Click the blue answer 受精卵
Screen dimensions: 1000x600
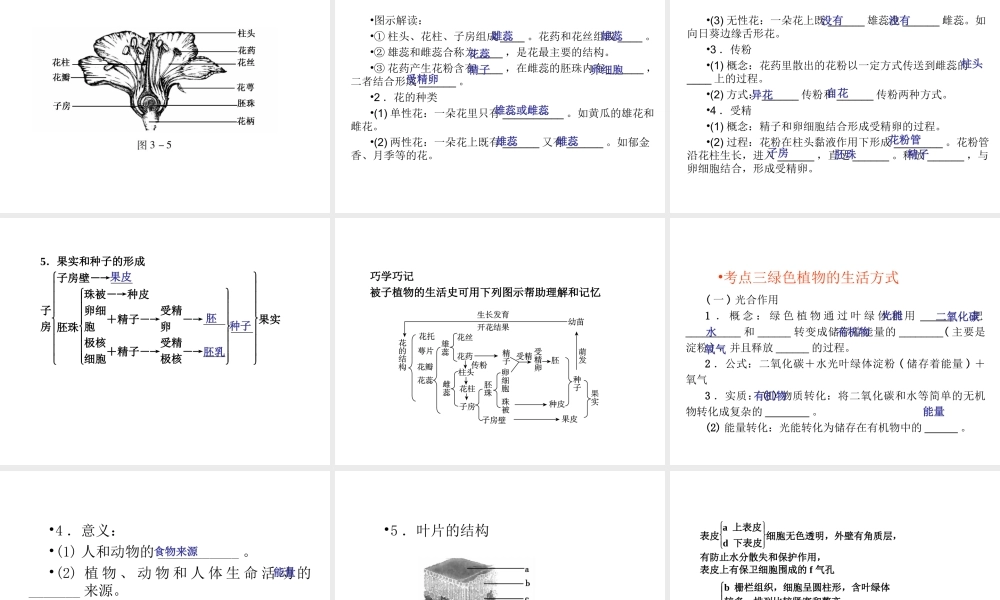point(423,79)
